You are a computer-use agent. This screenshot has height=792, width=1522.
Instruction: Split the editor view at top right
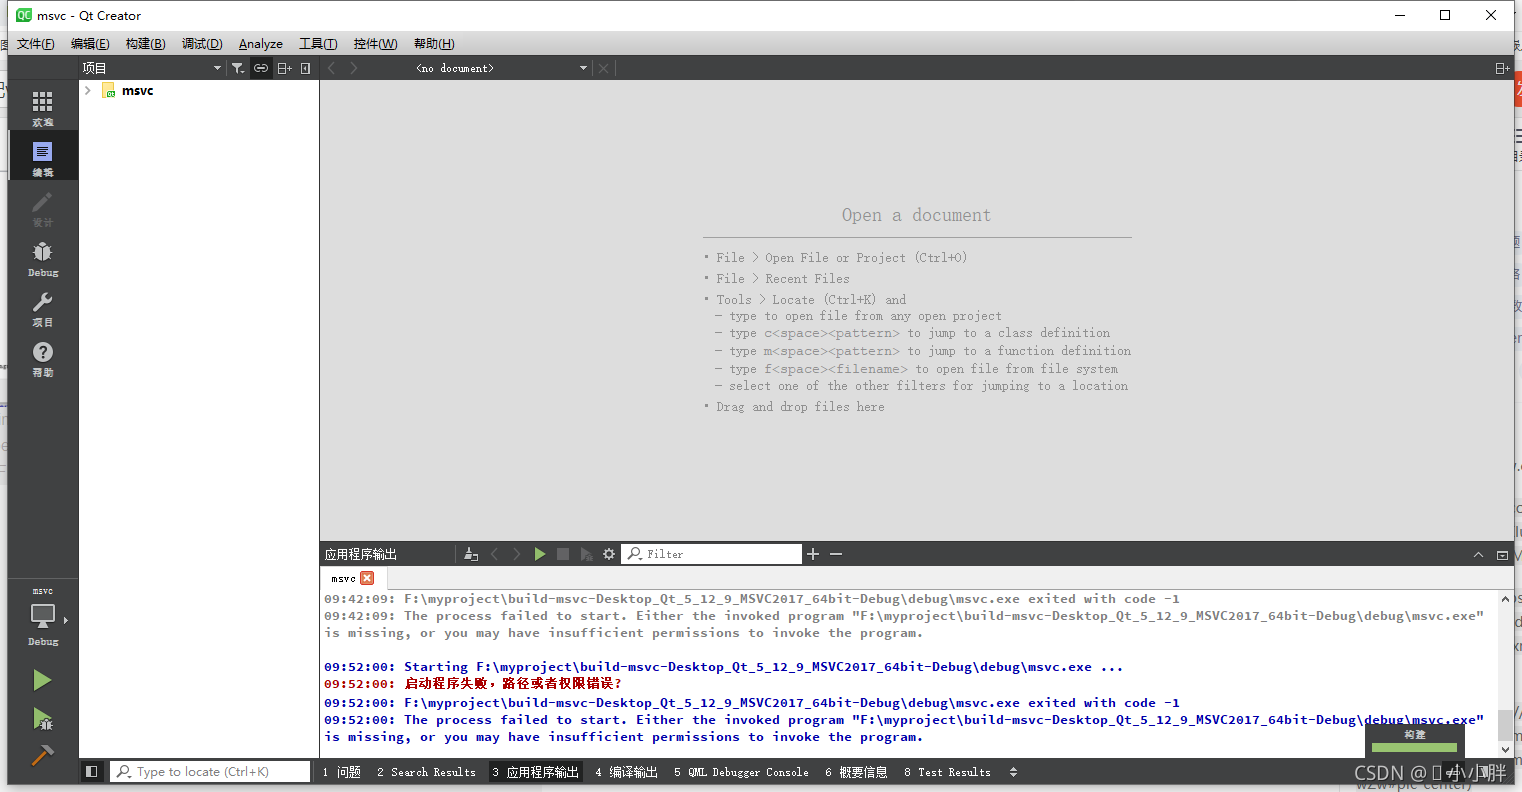[x=1502, y=68]
